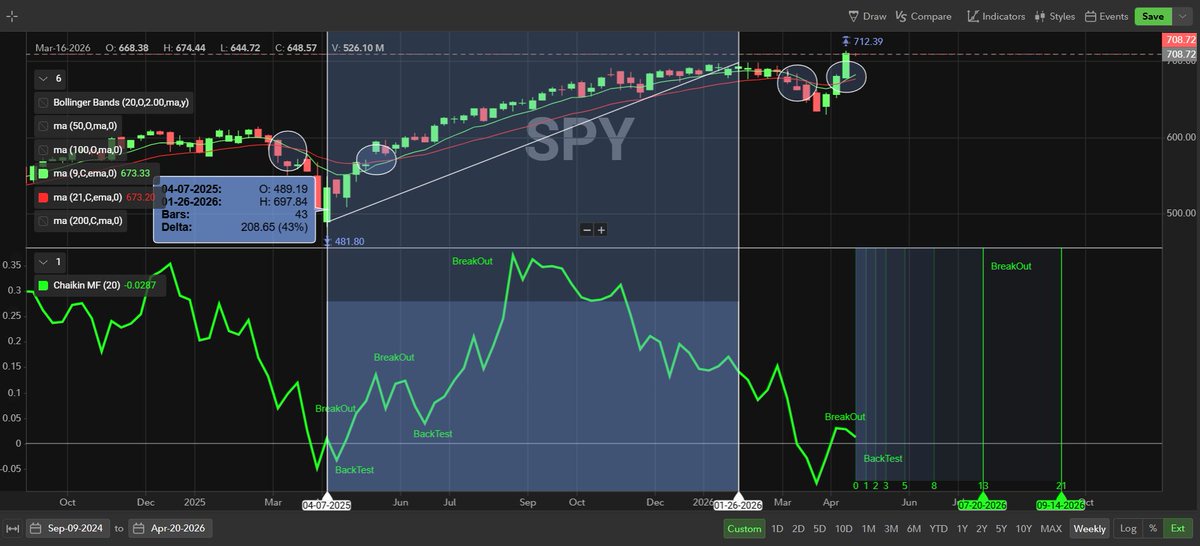Select the 6M range

point(914,529)
